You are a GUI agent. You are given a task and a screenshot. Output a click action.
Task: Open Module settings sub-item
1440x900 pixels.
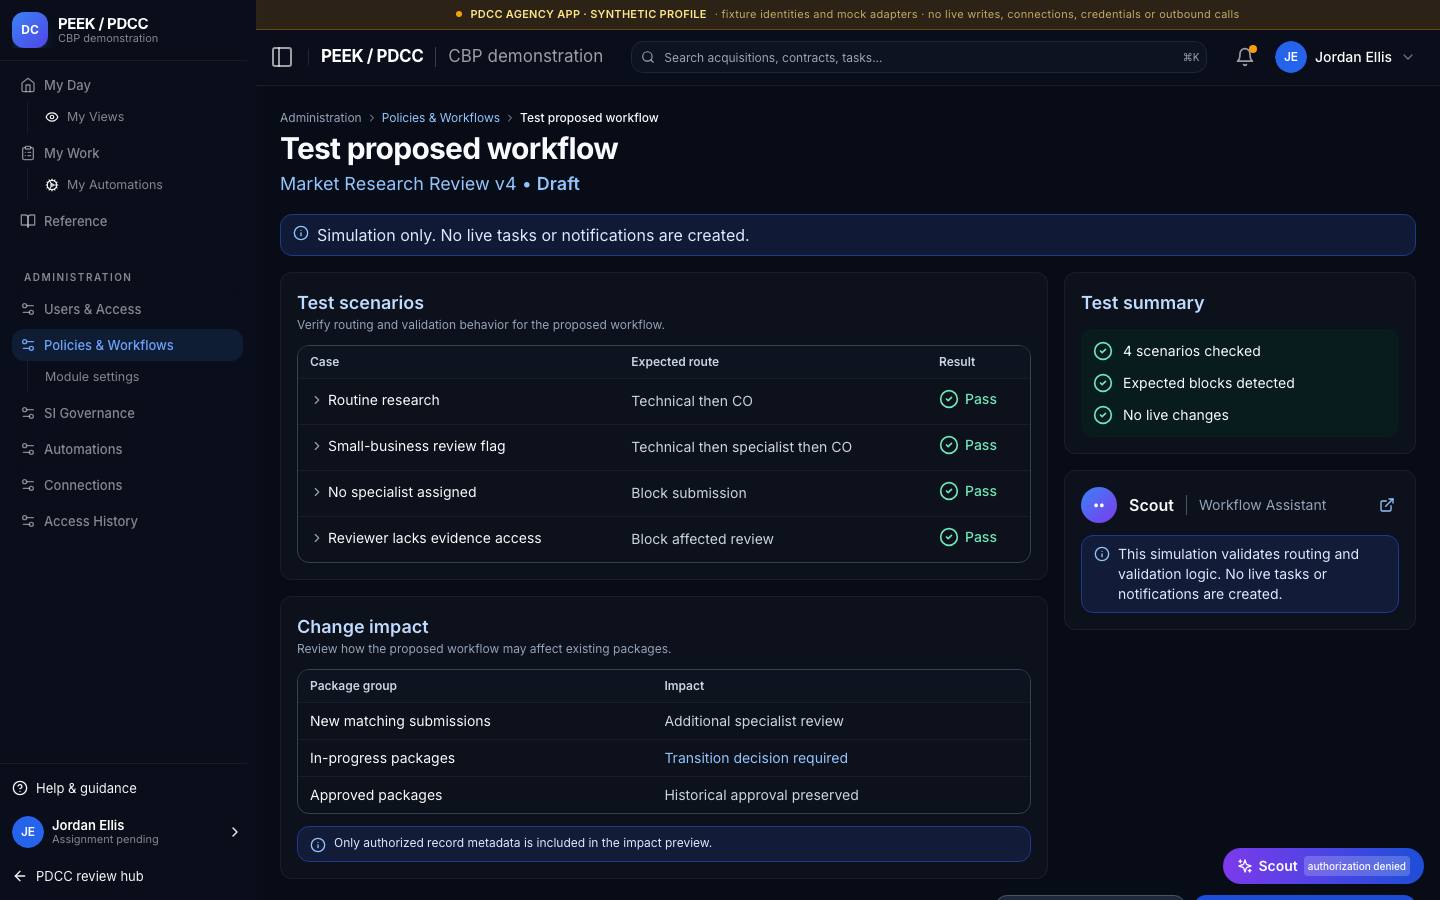click(x=92, y=377)
